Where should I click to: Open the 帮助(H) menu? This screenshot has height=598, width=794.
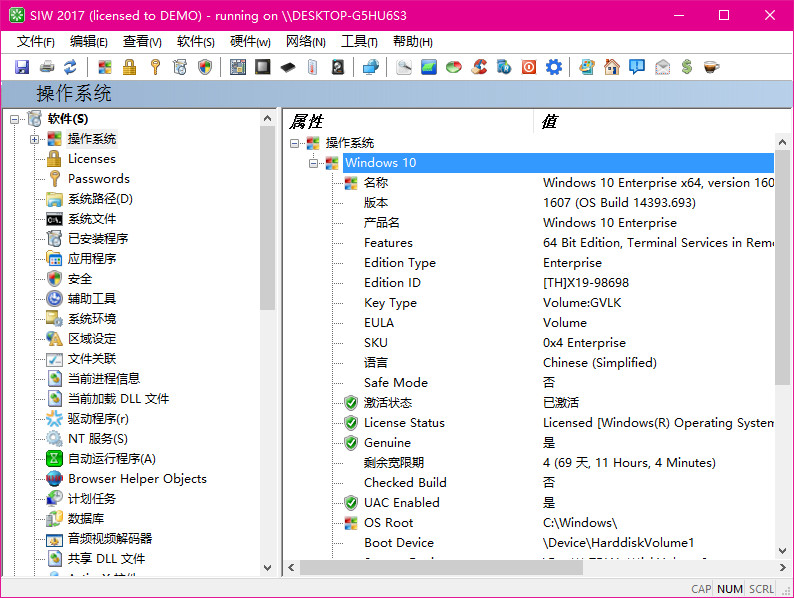coord(413,42)
